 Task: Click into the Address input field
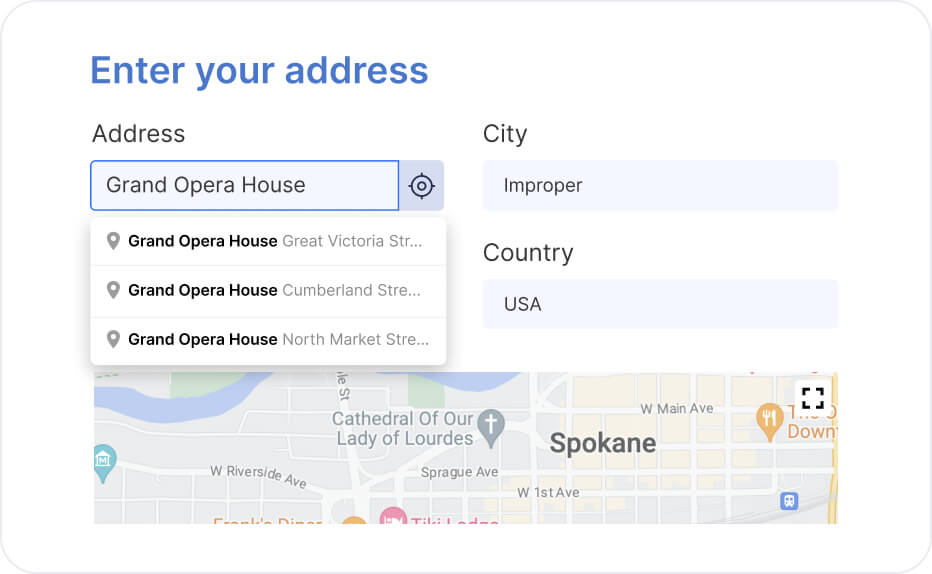245,186
